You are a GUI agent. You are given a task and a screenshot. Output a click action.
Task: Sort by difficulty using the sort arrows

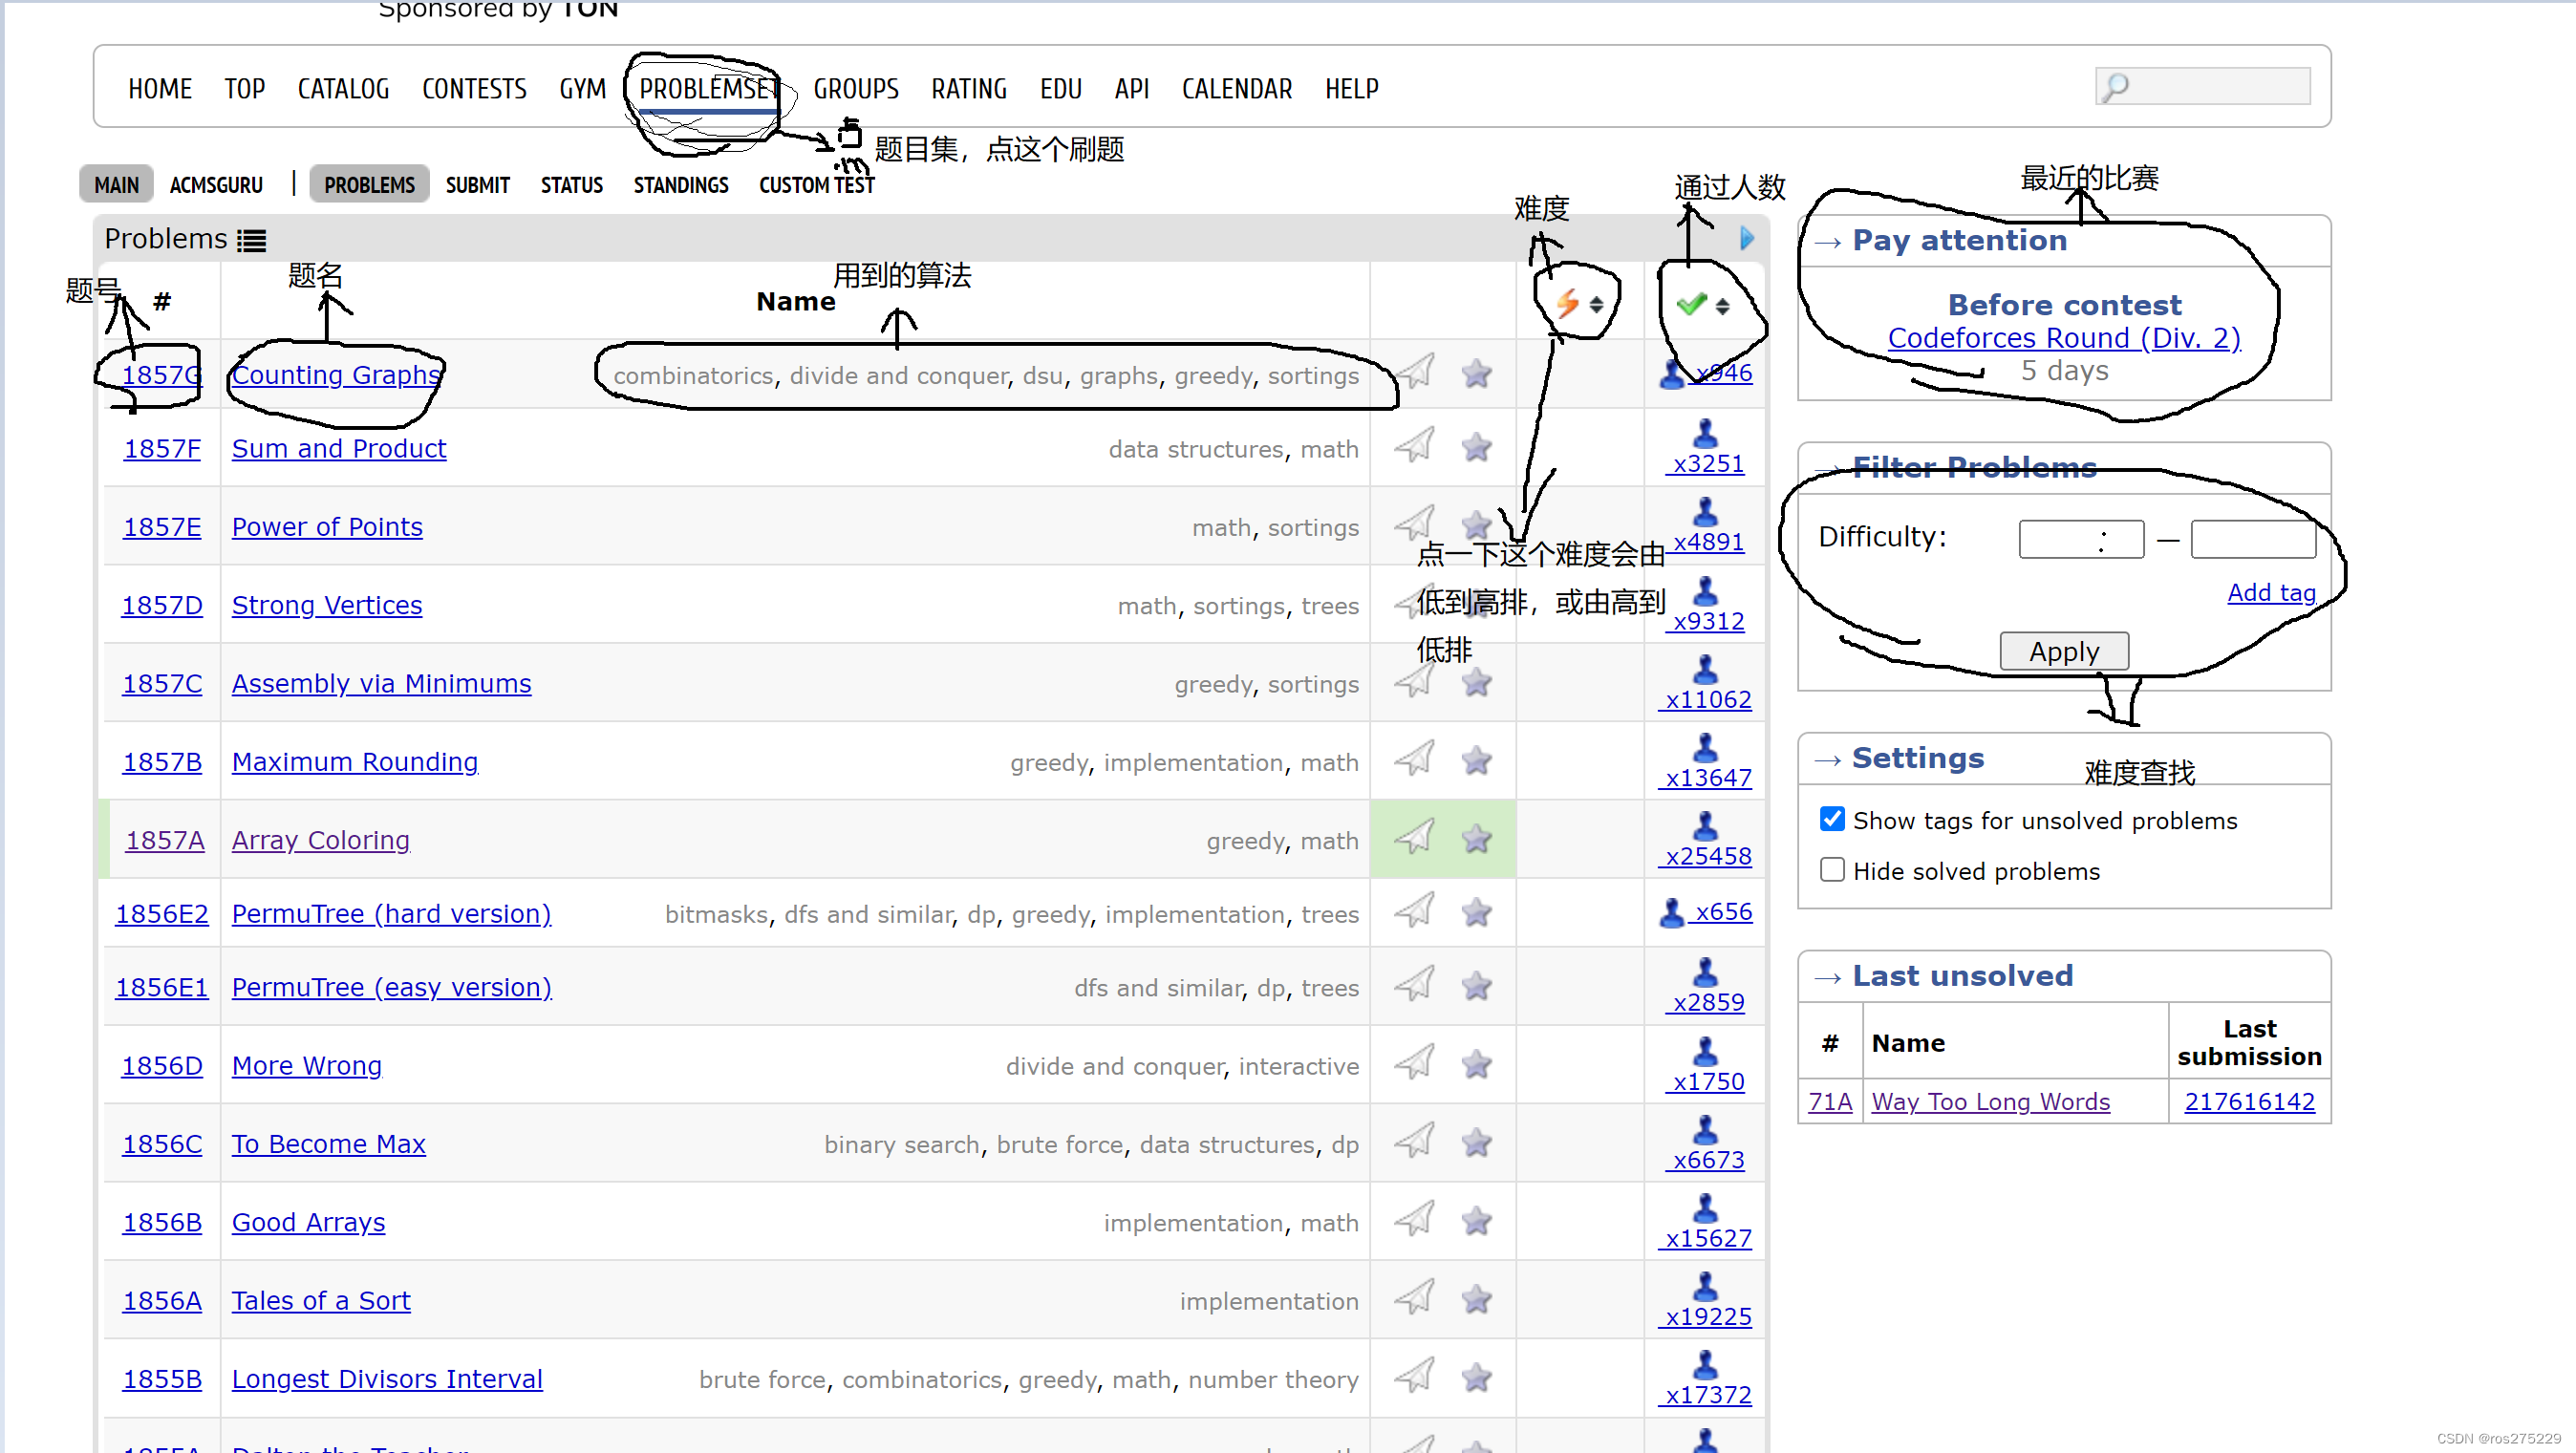click(x=1596, y=303)
